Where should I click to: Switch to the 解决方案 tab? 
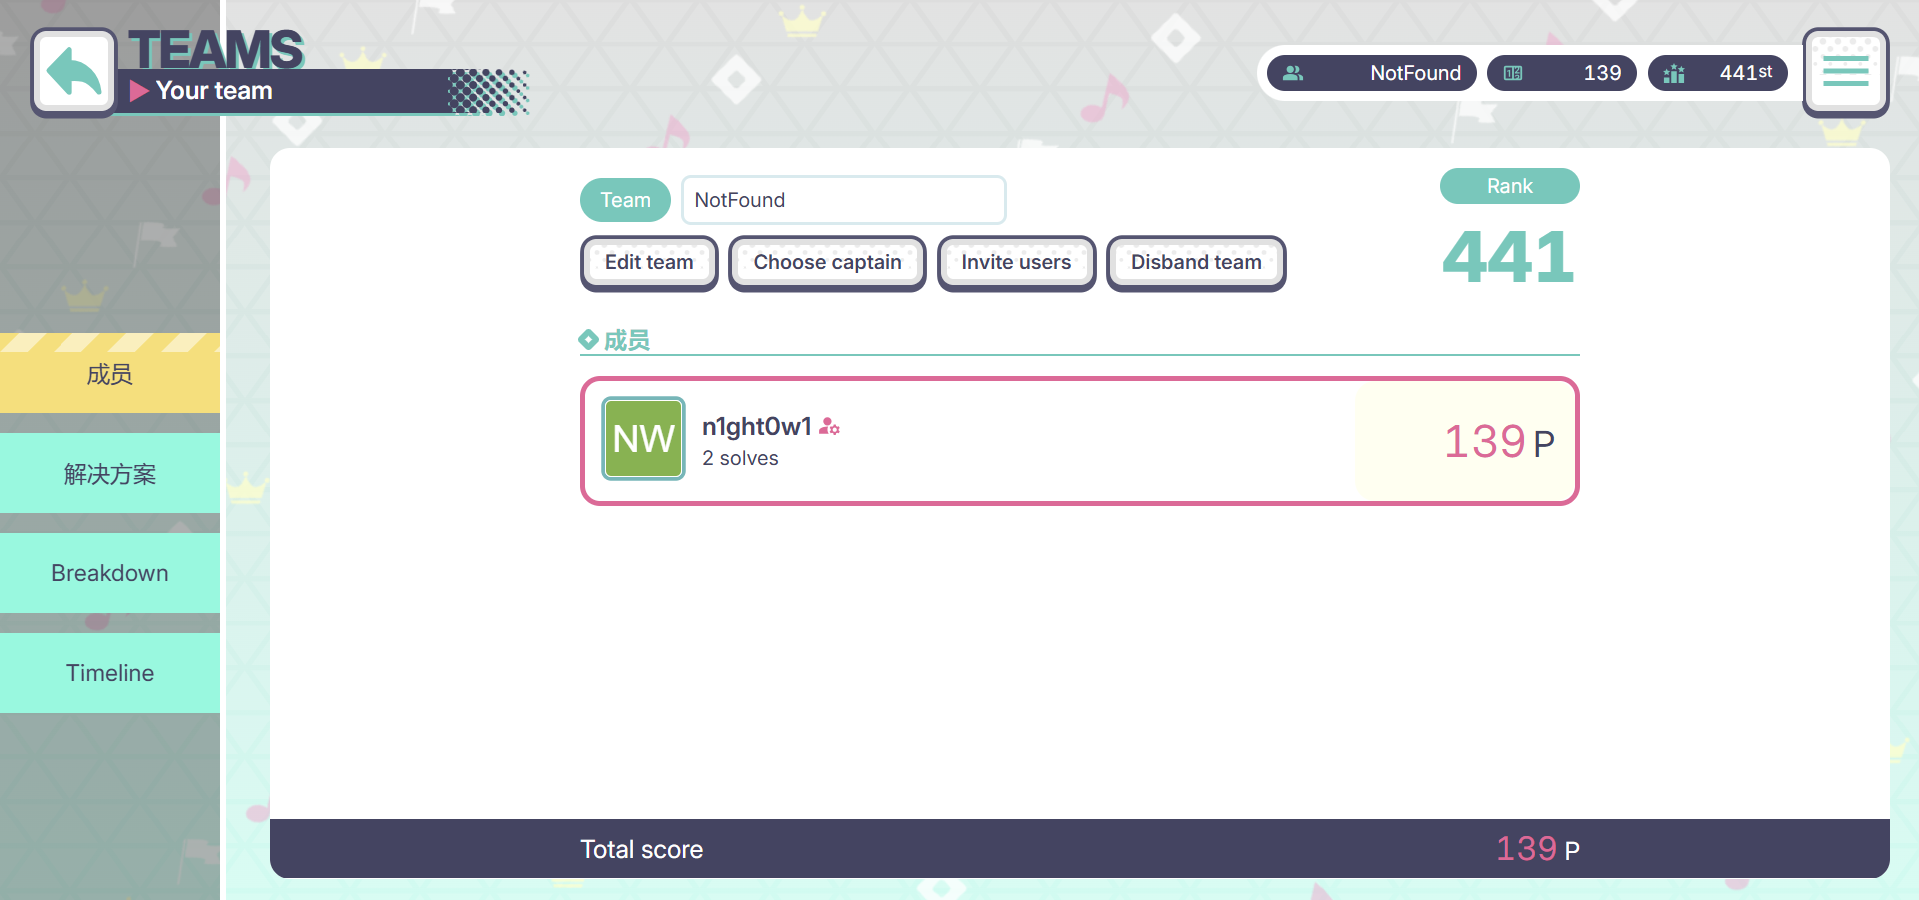[110, 474]
